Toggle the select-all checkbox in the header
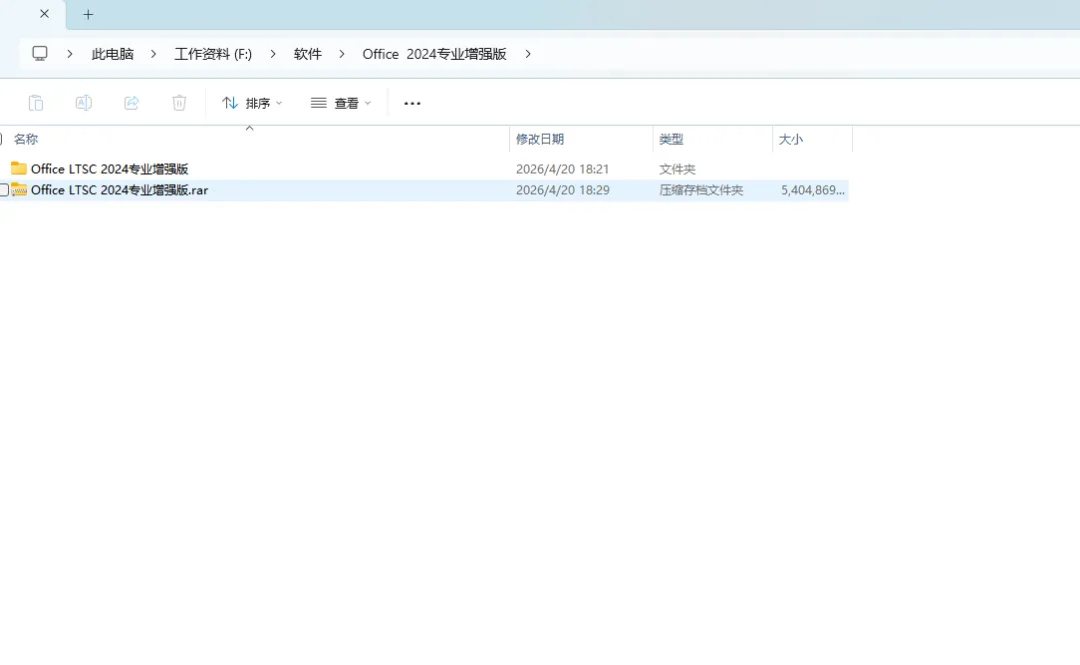This screenshot has width=1080, height=665. [x=1, y=139]
